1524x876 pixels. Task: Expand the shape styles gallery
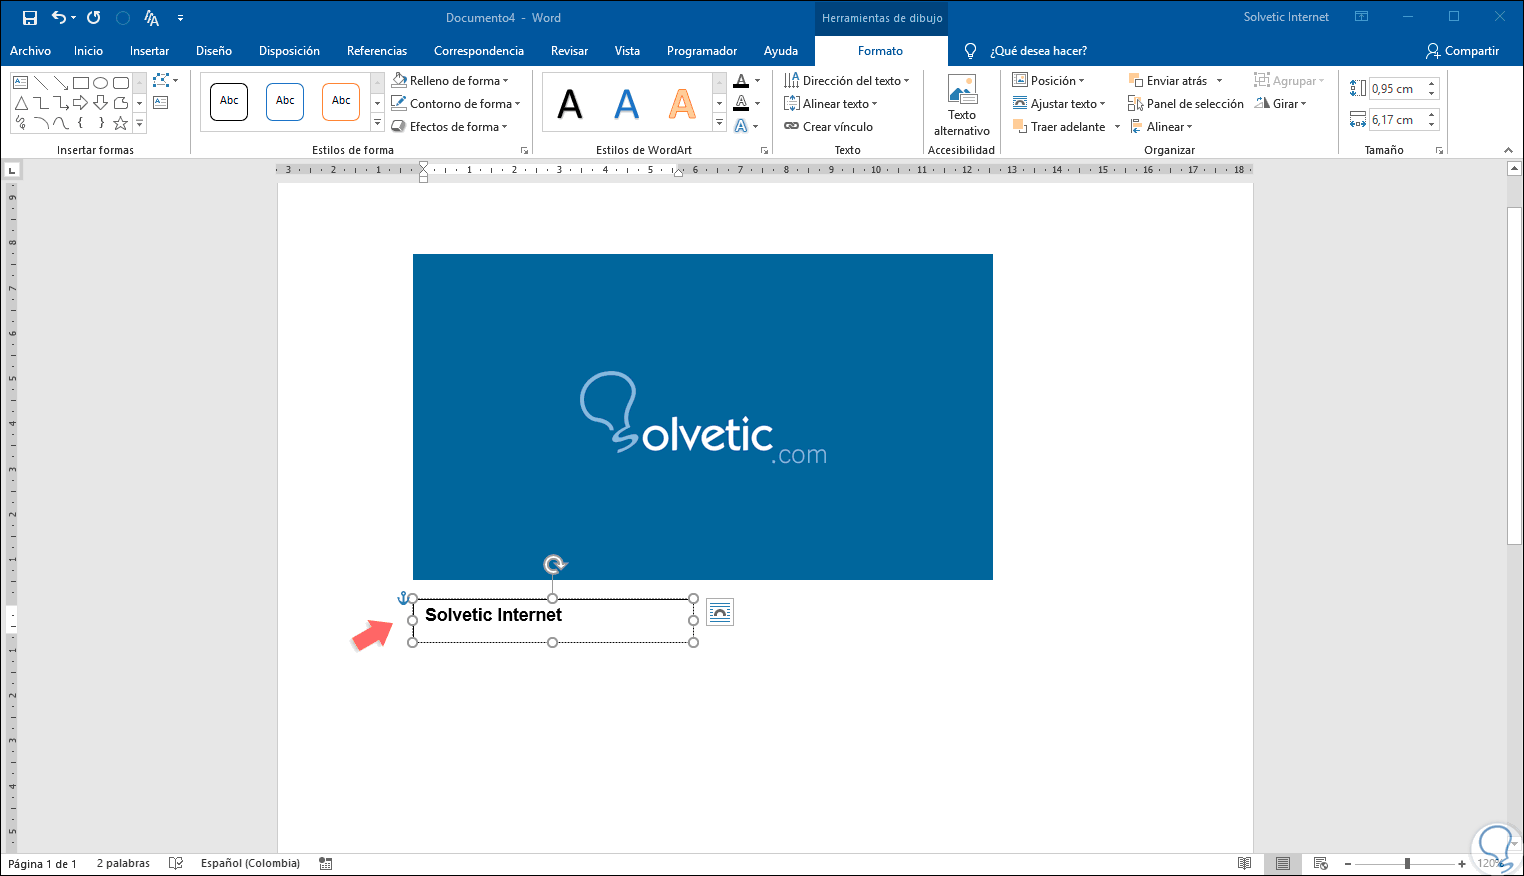point(377,123)
